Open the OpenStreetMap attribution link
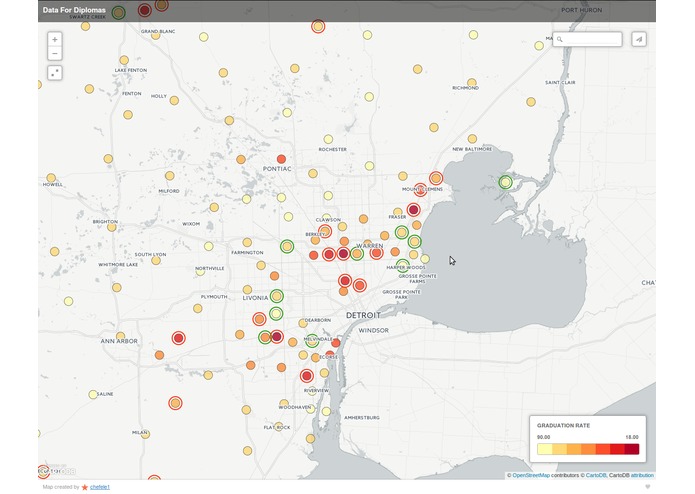 (531, 475)
